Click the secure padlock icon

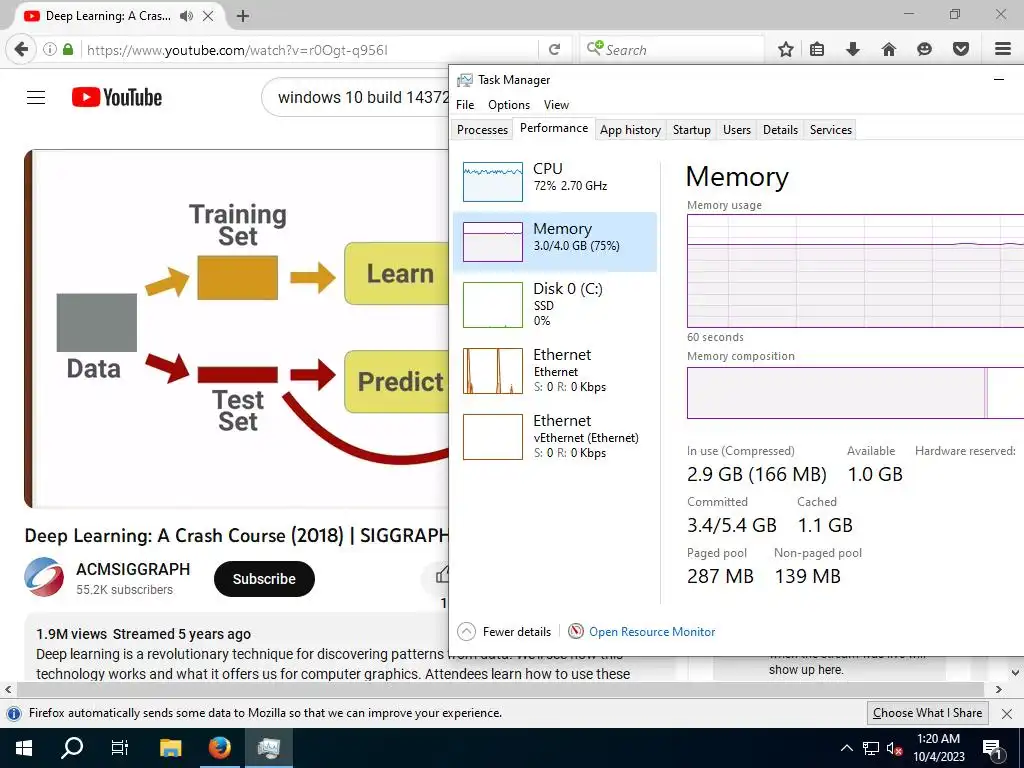(68, 50)
